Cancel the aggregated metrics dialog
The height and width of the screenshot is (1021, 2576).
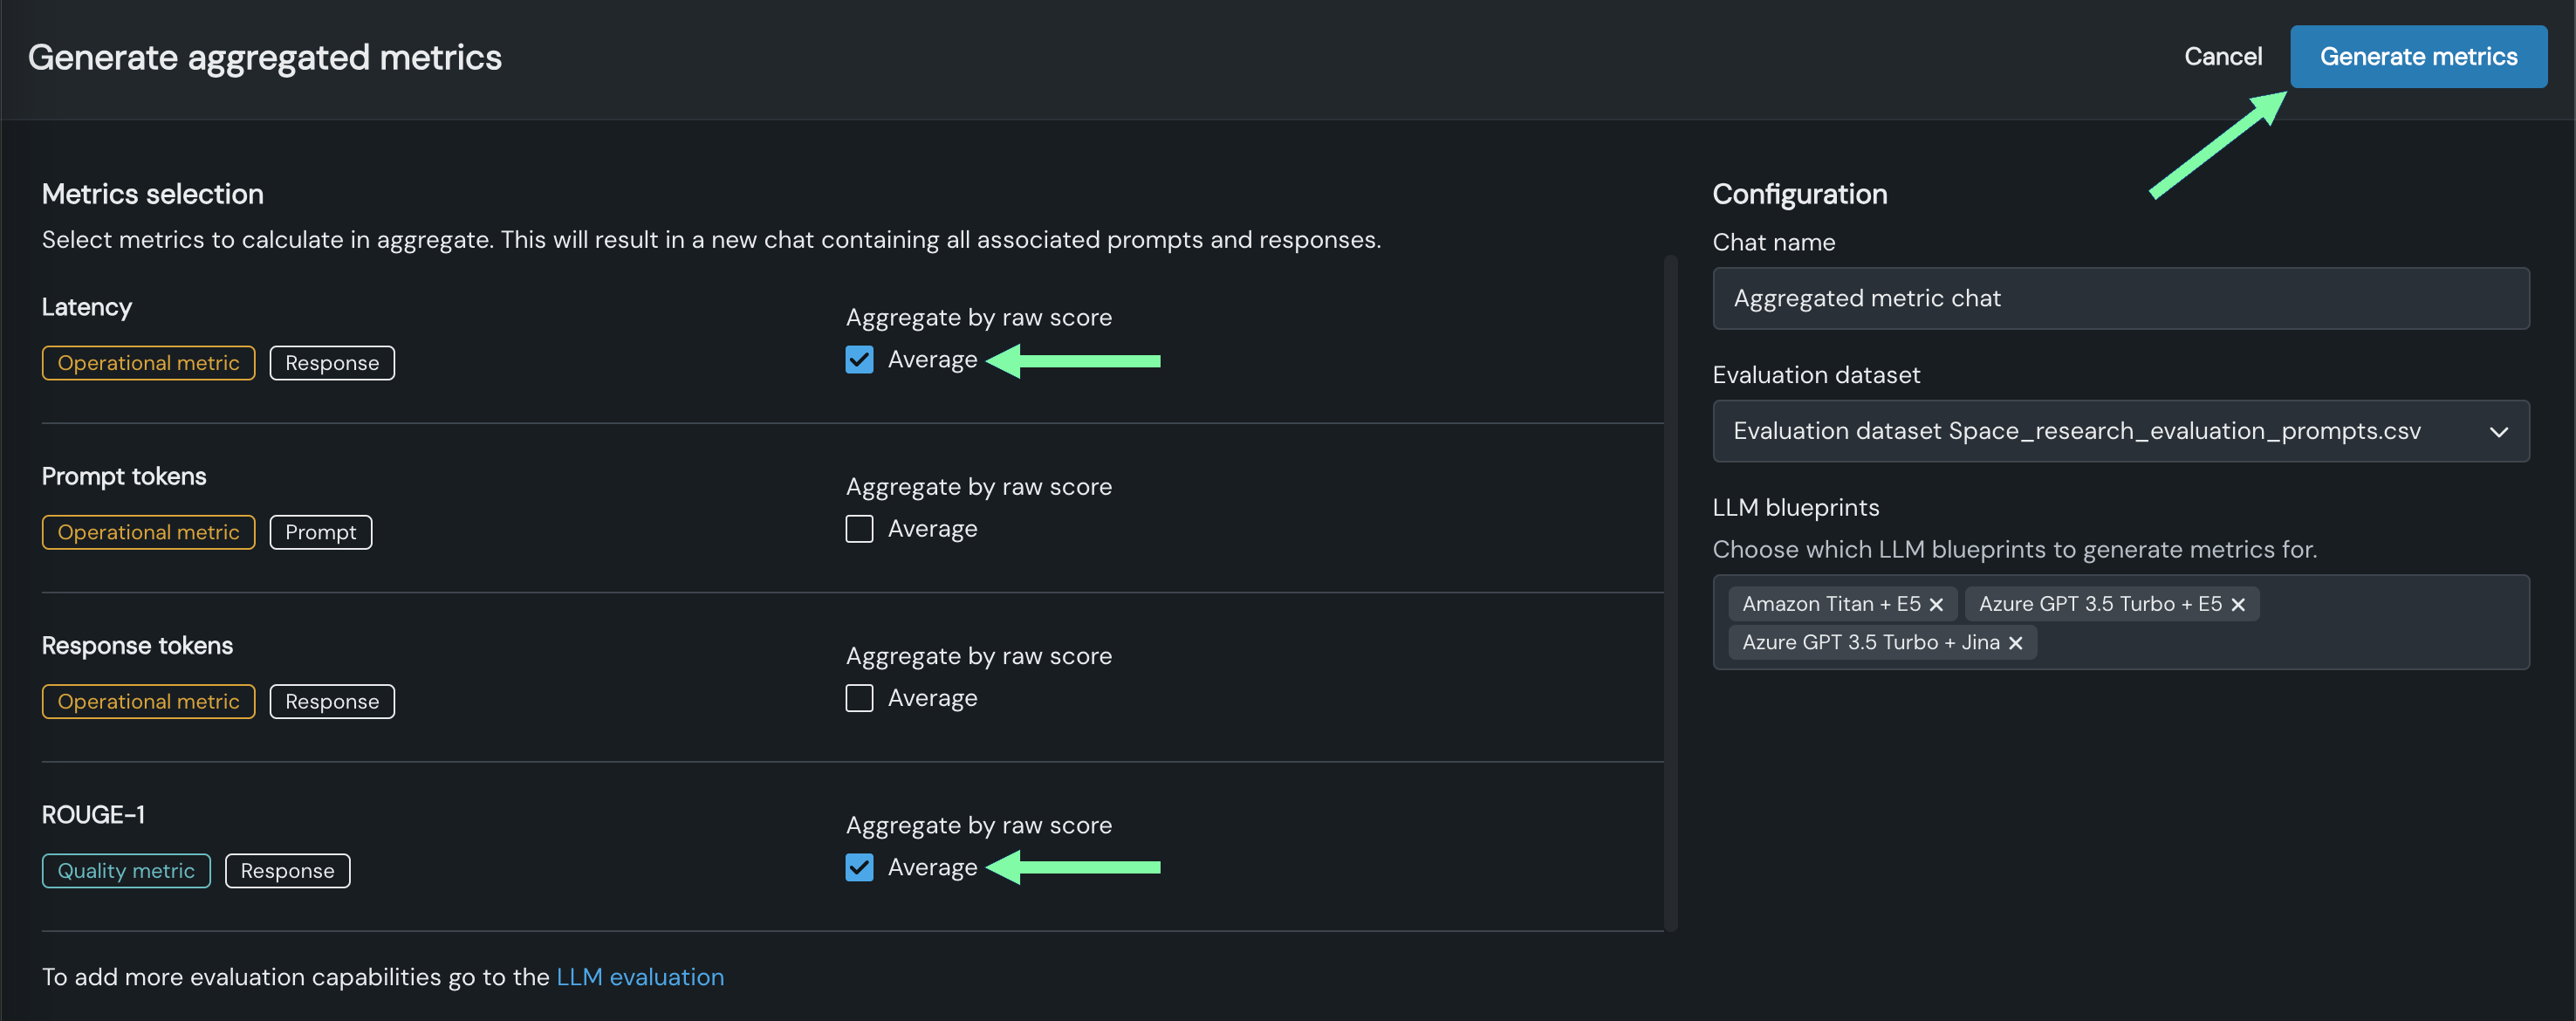2222,57
